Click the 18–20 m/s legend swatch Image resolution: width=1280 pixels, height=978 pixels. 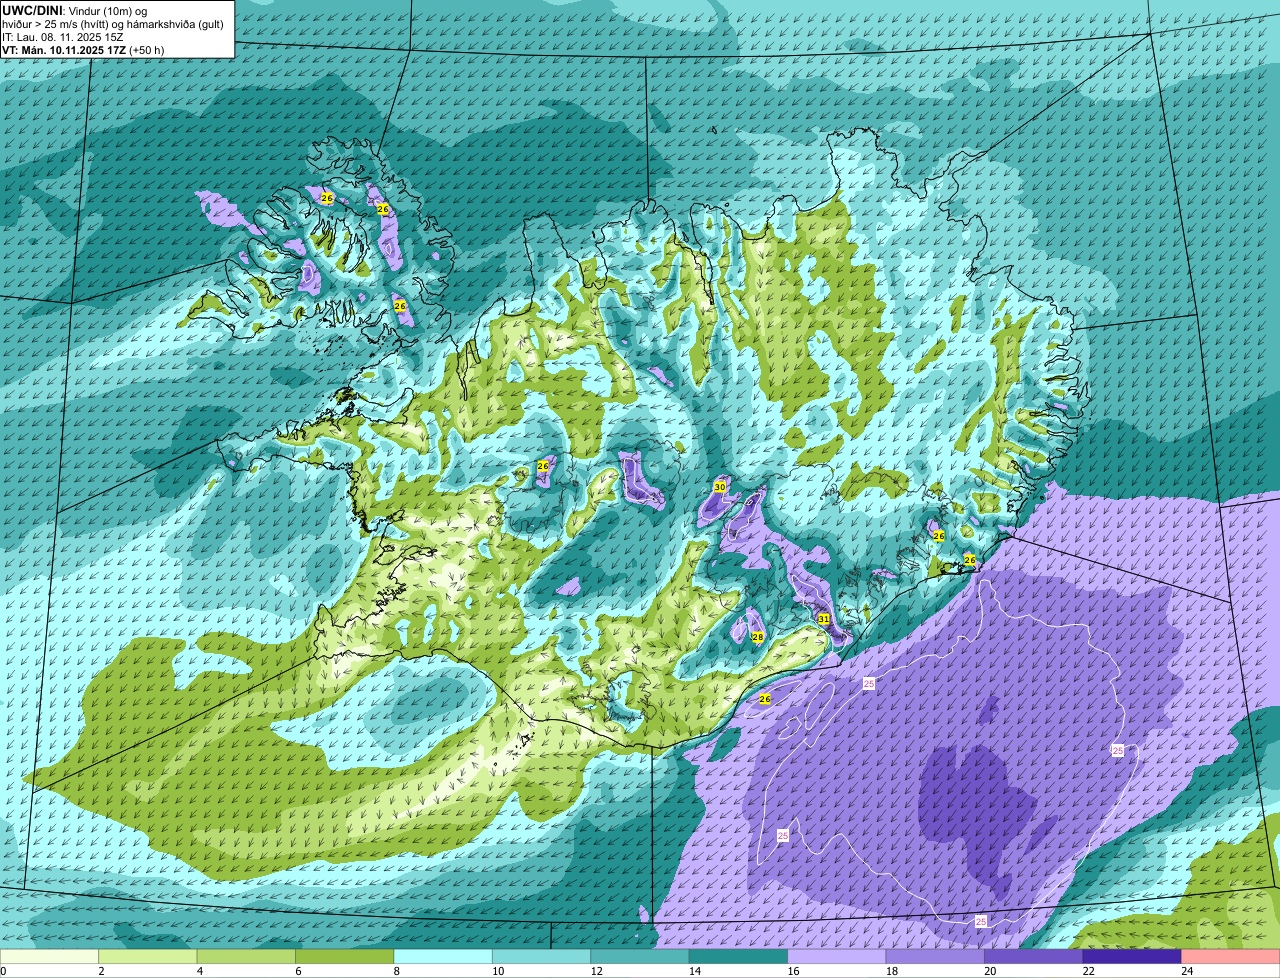(x=935, y=956)
